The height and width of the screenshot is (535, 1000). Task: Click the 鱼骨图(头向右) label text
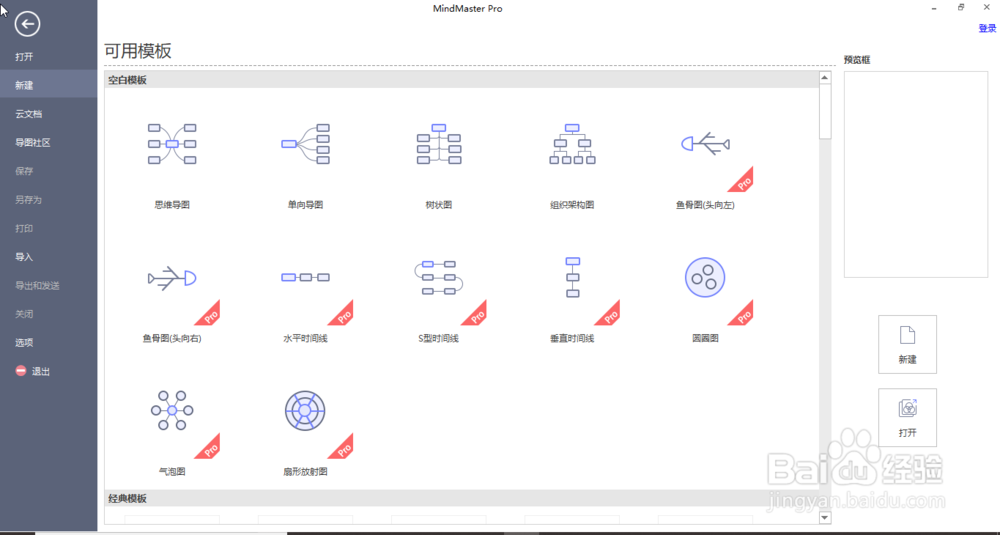point(172,338)
